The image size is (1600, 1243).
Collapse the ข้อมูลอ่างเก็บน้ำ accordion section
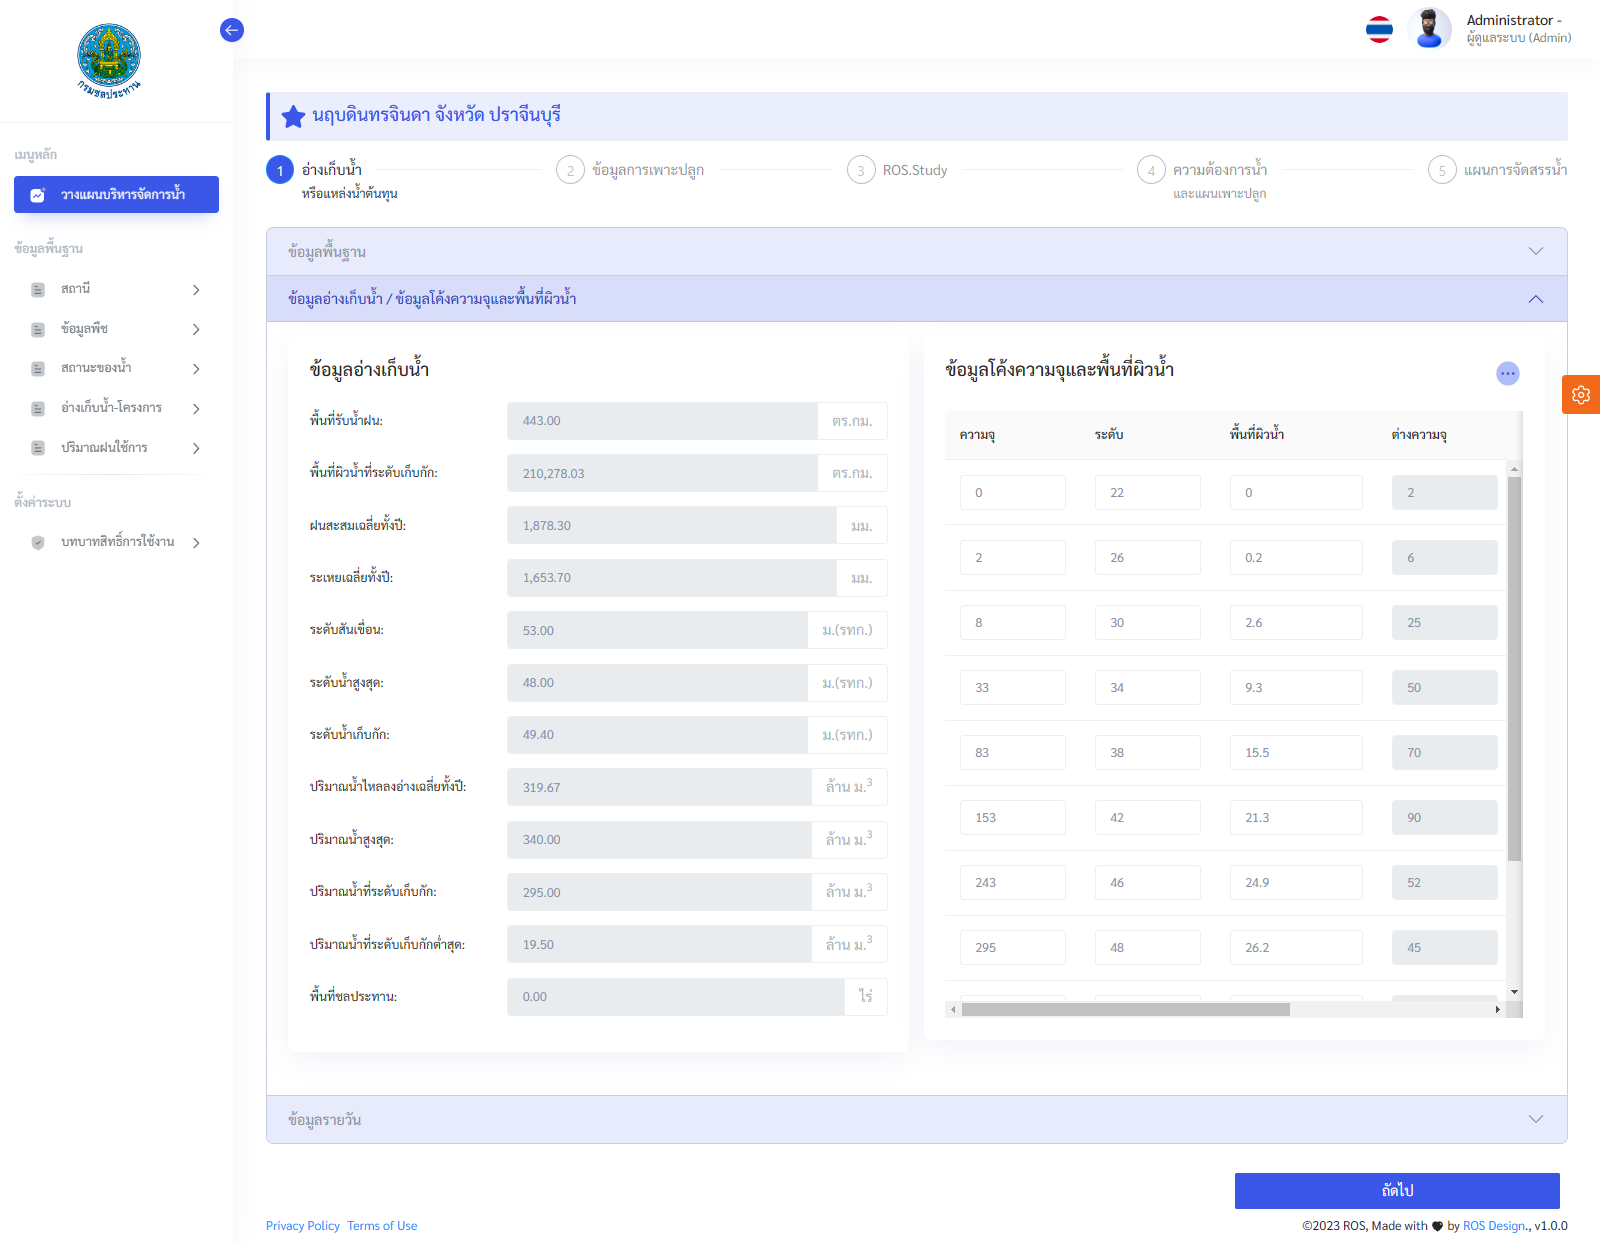[x=1535, y=299]
